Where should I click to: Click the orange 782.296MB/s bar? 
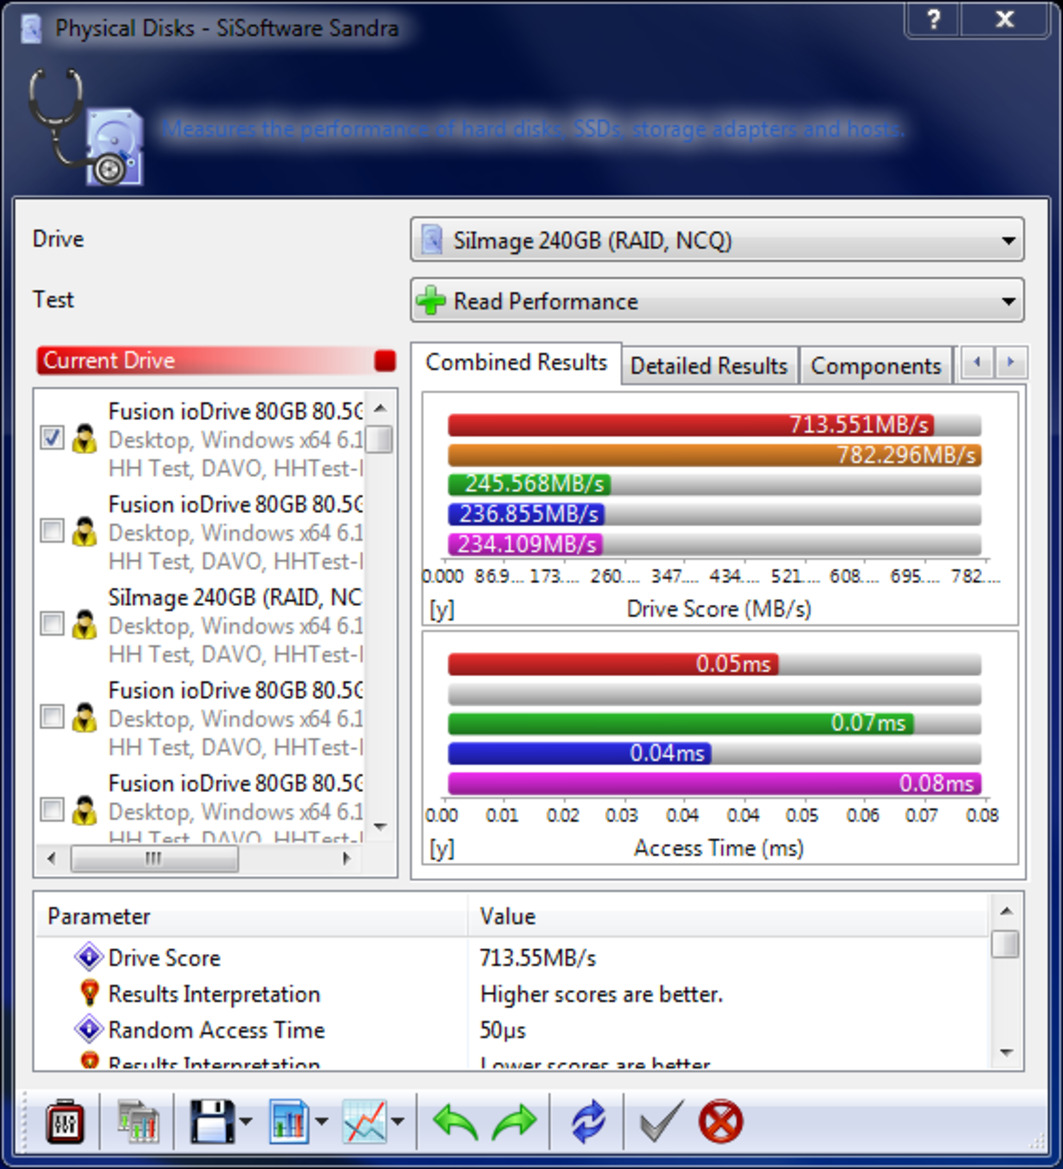click(714, 455)
